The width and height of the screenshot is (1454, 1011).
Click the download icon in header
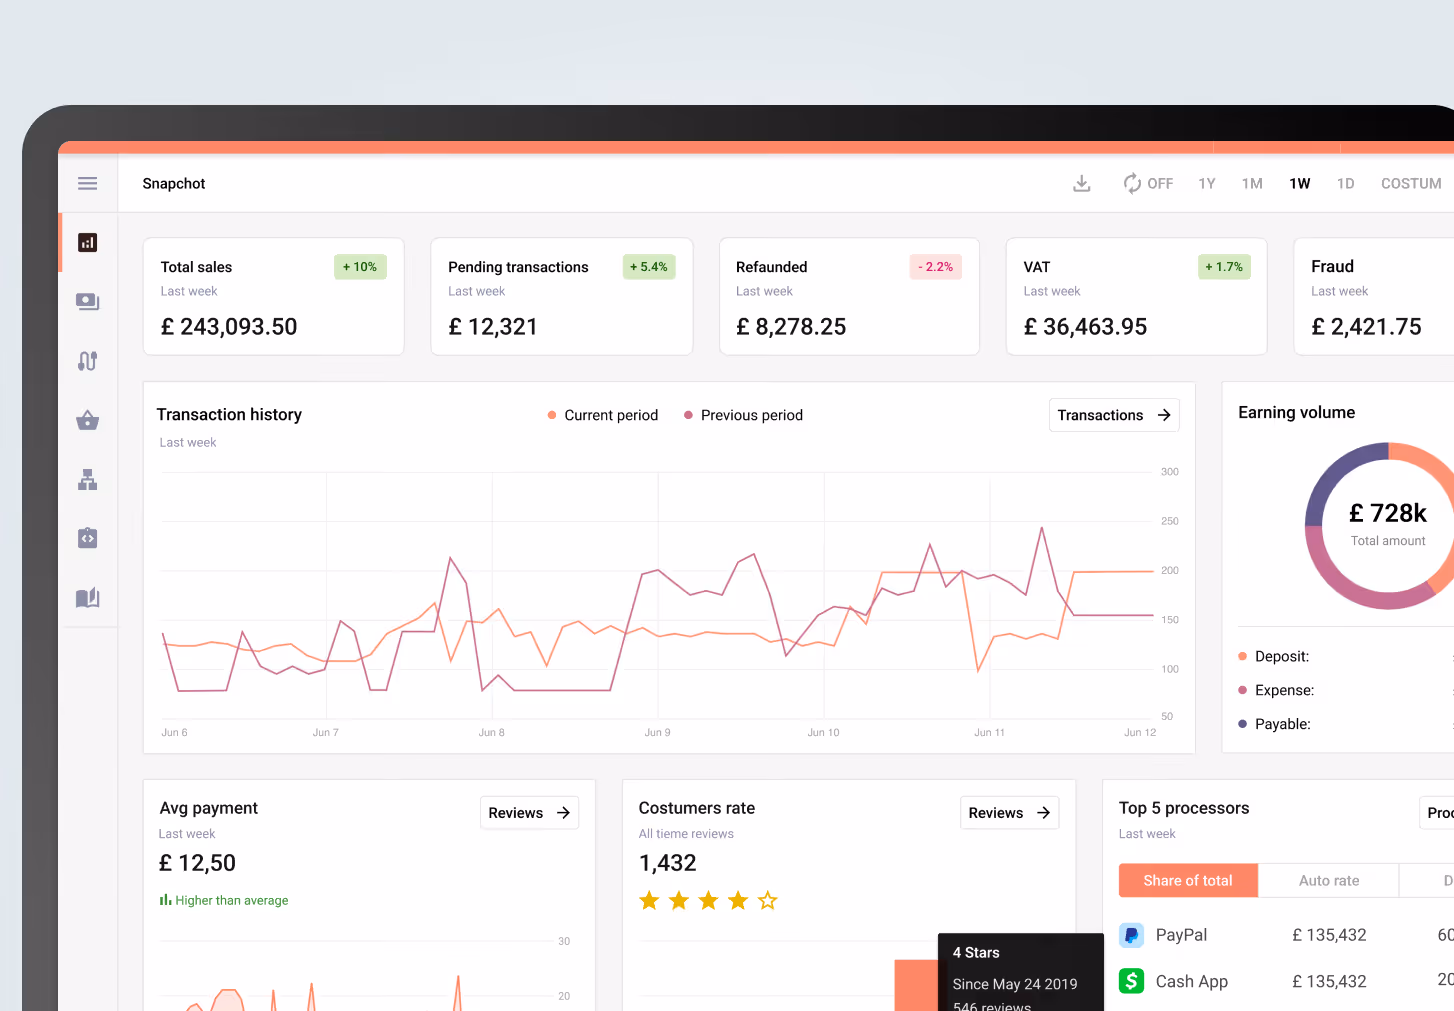coord(1082,183)
